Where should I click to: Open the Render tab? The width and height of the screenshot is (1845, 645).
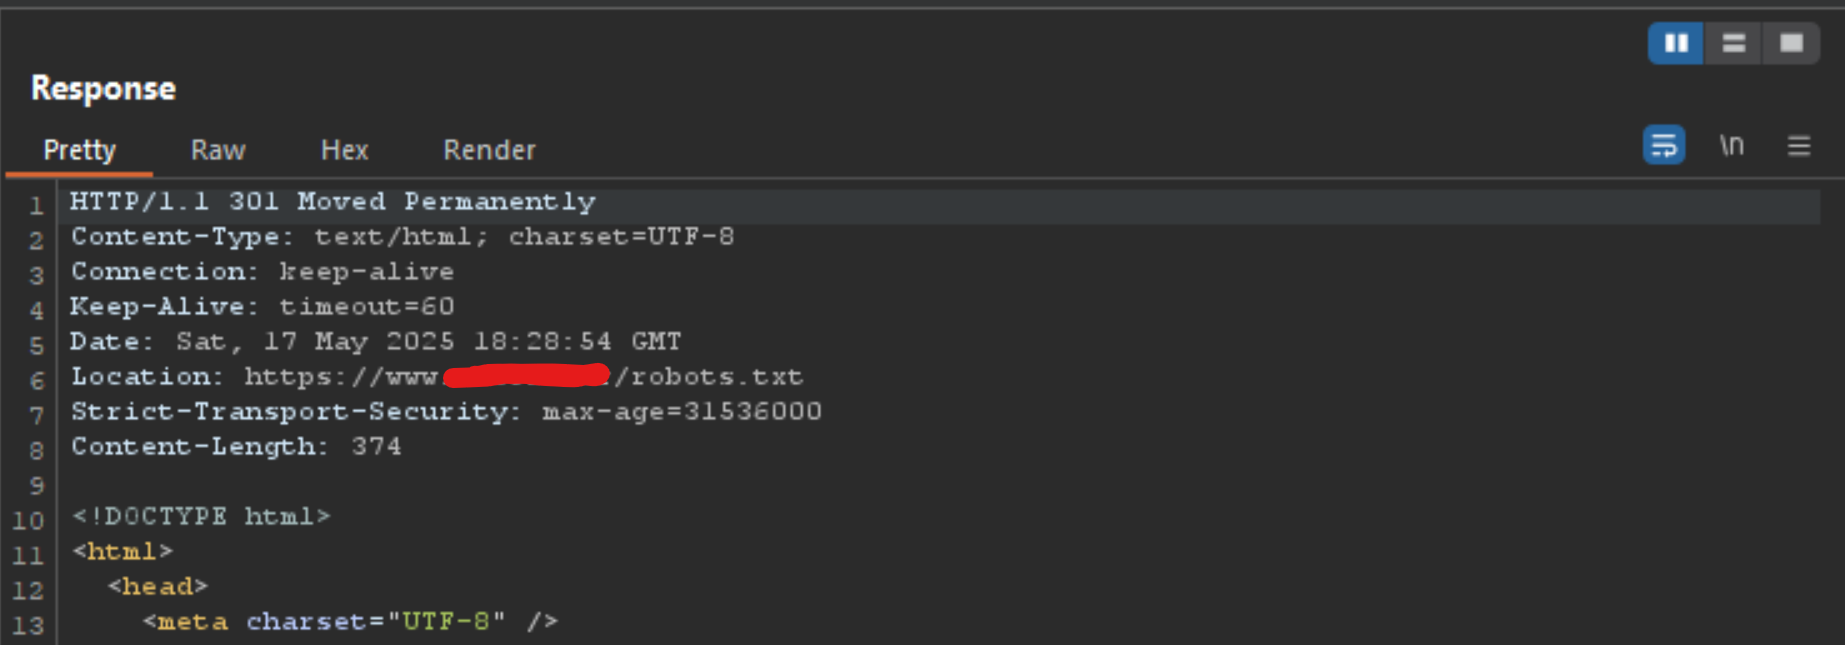(489, 150)
